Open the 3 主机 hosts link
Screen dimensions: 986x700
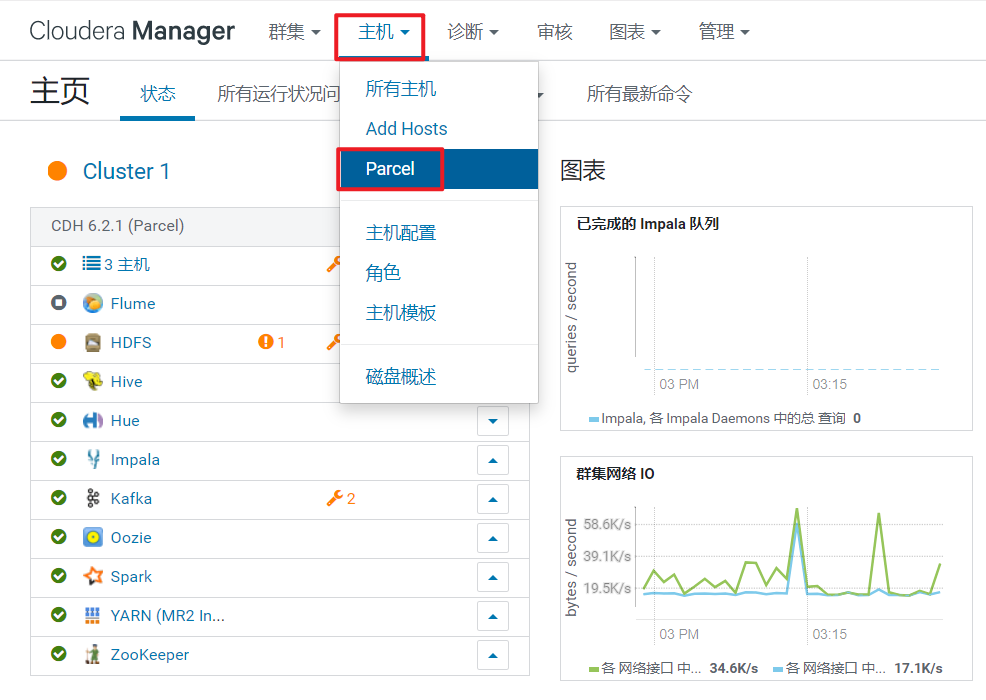126,264
